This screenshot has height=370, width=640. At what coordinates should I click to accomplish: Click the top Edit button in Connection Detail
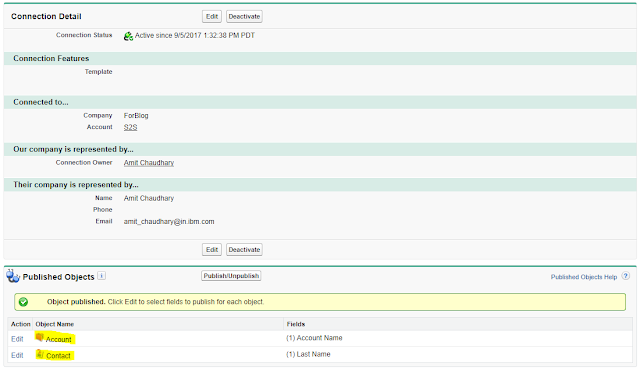(211, 16)
